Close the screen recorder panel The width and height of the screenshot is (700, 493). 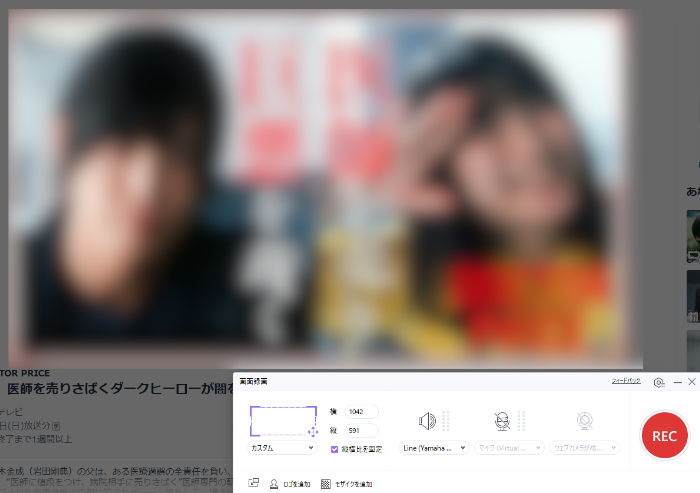692,382
